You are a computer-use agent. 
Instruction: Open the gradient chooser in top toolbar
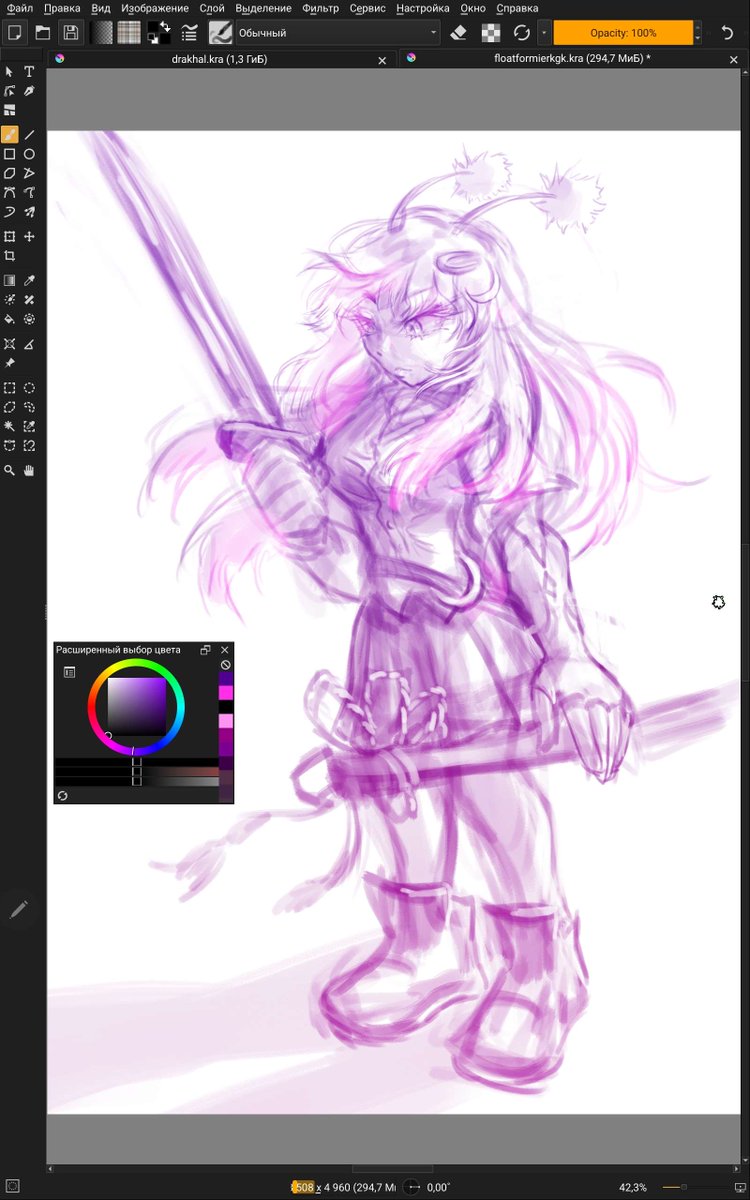coord(102,33)
